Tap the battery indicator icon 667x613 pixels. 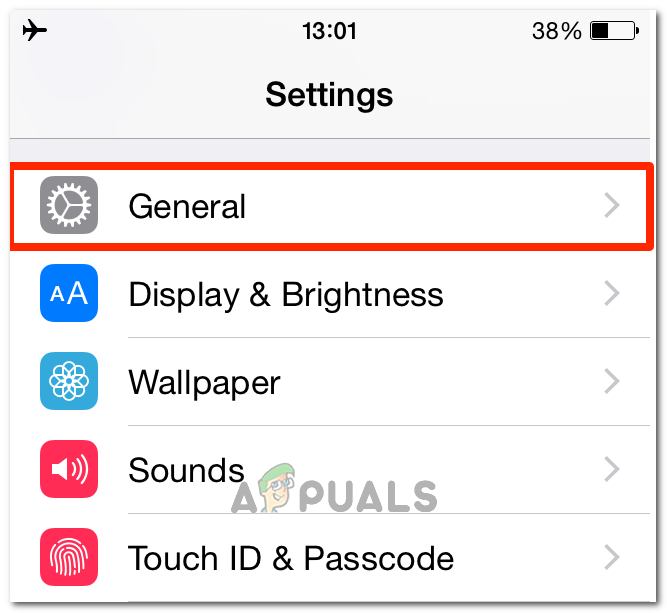tap(614, 31)
